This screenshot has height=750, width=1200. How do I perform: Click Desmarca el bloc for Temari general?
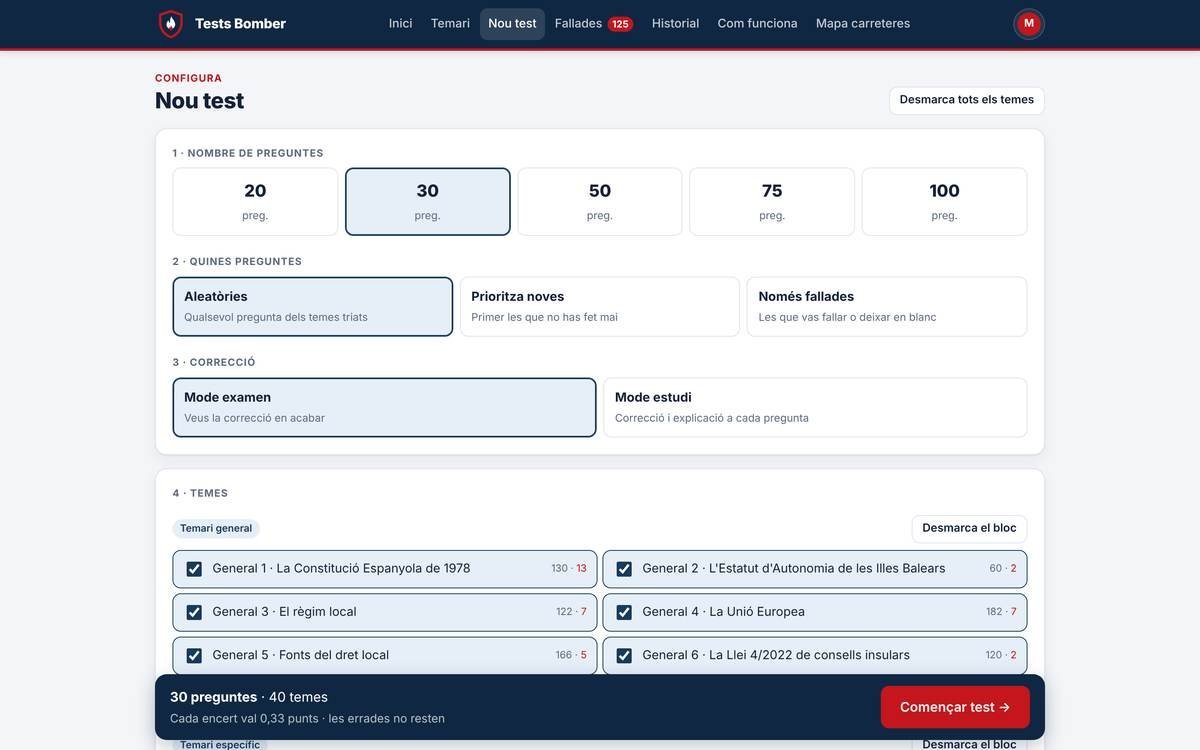(x=969, y=529)
